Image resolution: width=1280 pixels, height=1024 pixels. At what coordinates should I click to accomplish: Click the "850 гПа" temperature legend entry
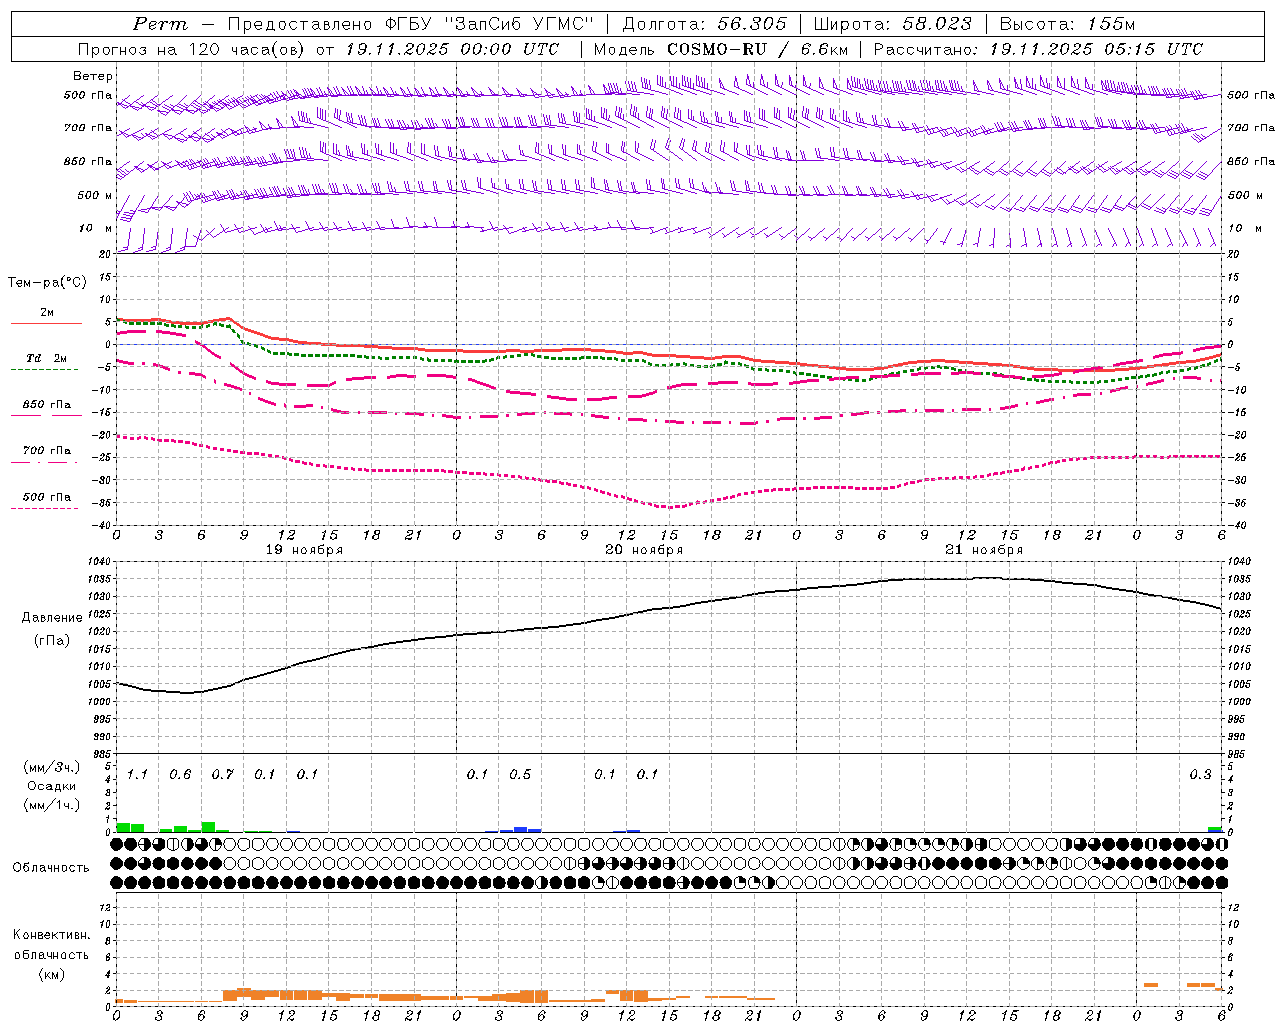click(x=47, y=405)
